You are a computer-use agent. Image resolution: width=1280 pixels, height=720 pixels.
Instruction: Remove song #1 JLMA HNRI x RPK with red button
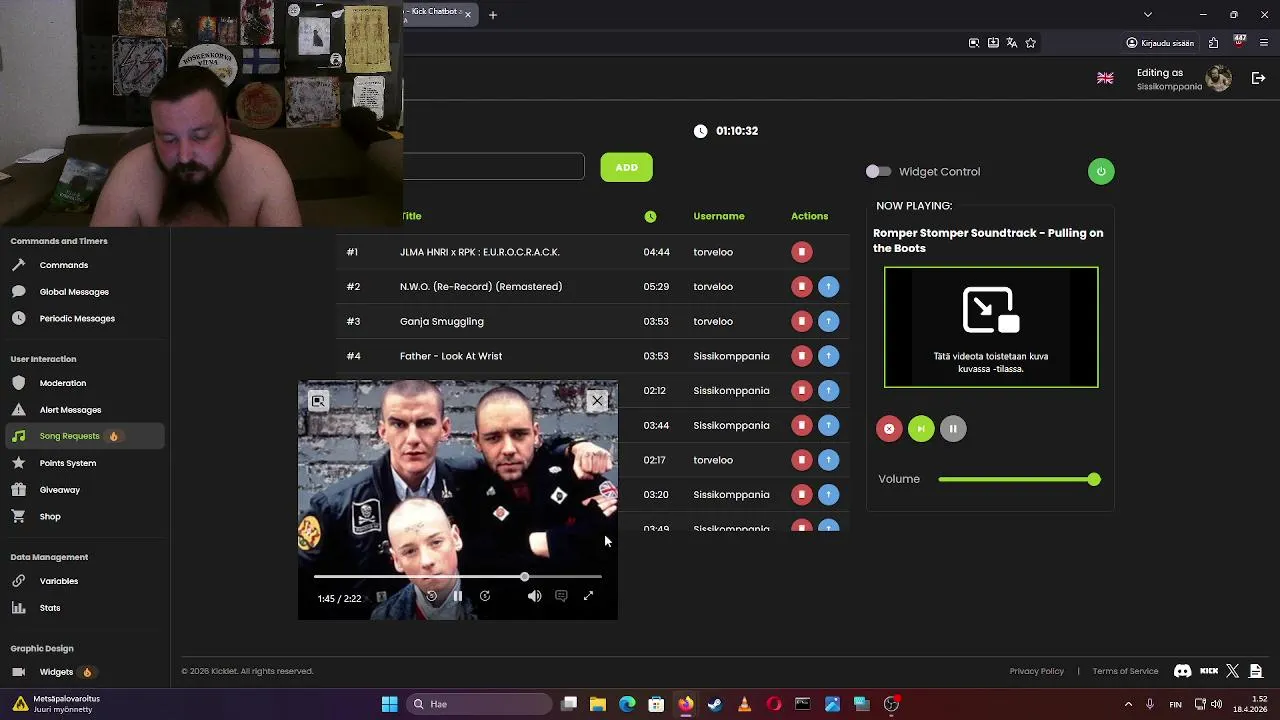(x=801, y=252)
